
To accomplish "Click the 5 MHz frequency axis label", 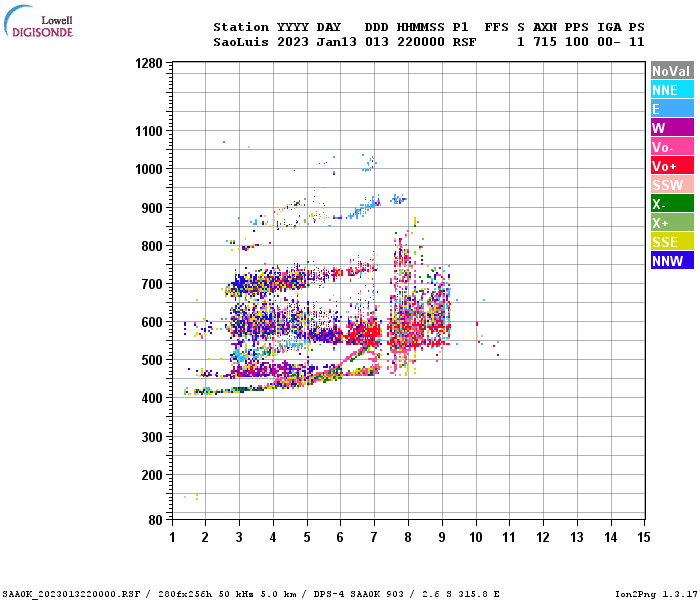I will [x=307, y=537].
